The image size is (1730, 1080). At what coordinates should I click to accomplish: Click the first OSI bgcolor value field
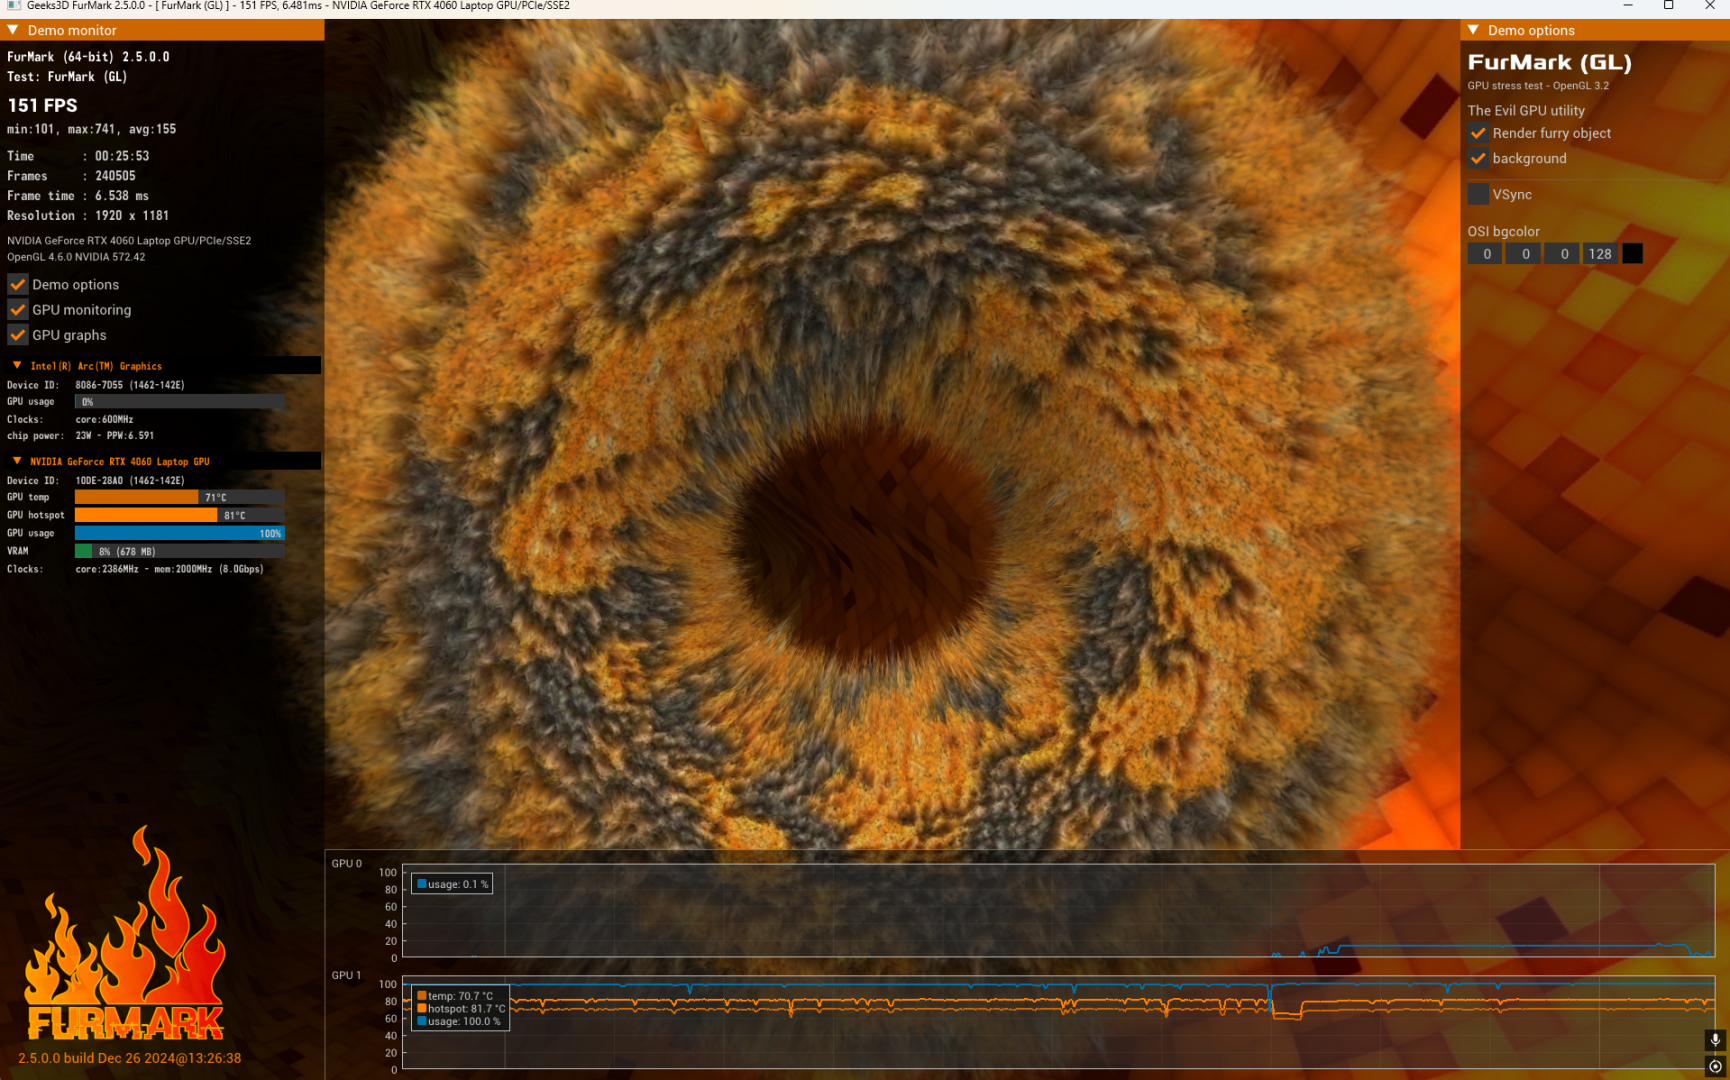tap(1485, 254)
